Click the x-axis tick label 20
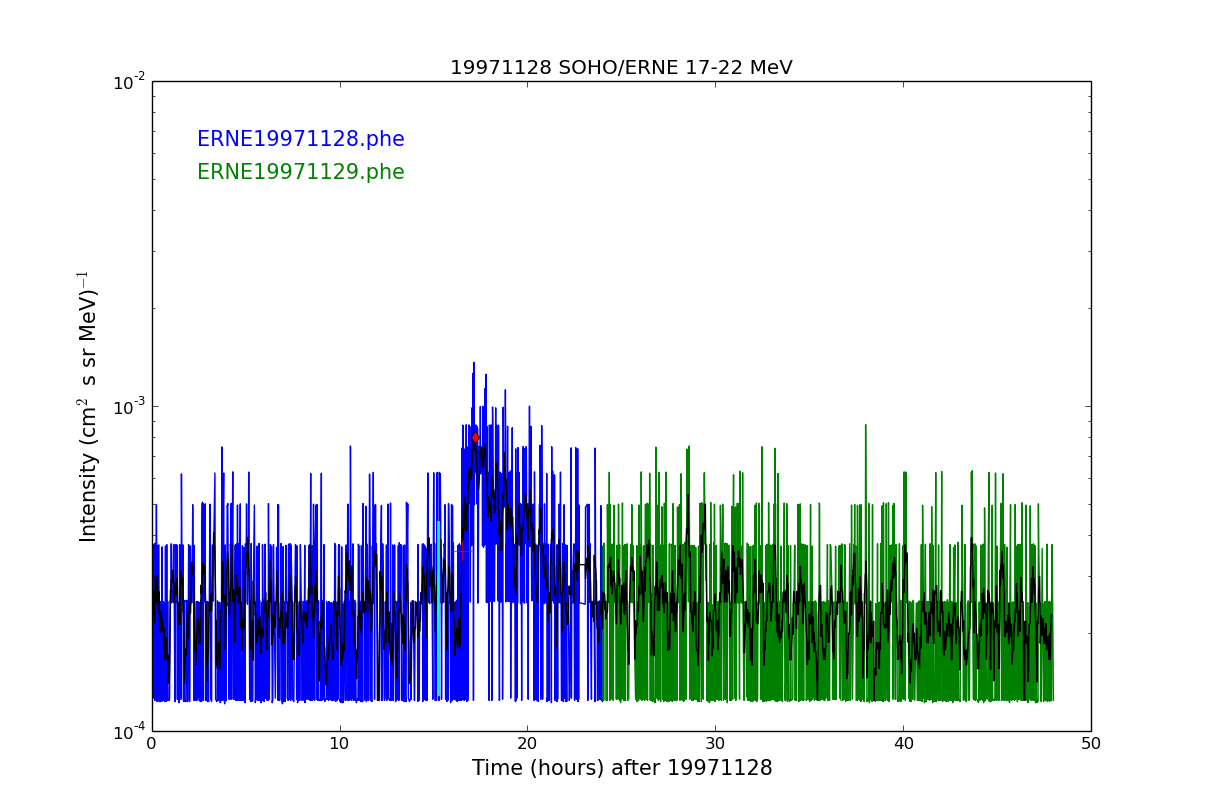The height and width of the screenshot is (812, 1212). pyautogui.click(x=527, y=744)
